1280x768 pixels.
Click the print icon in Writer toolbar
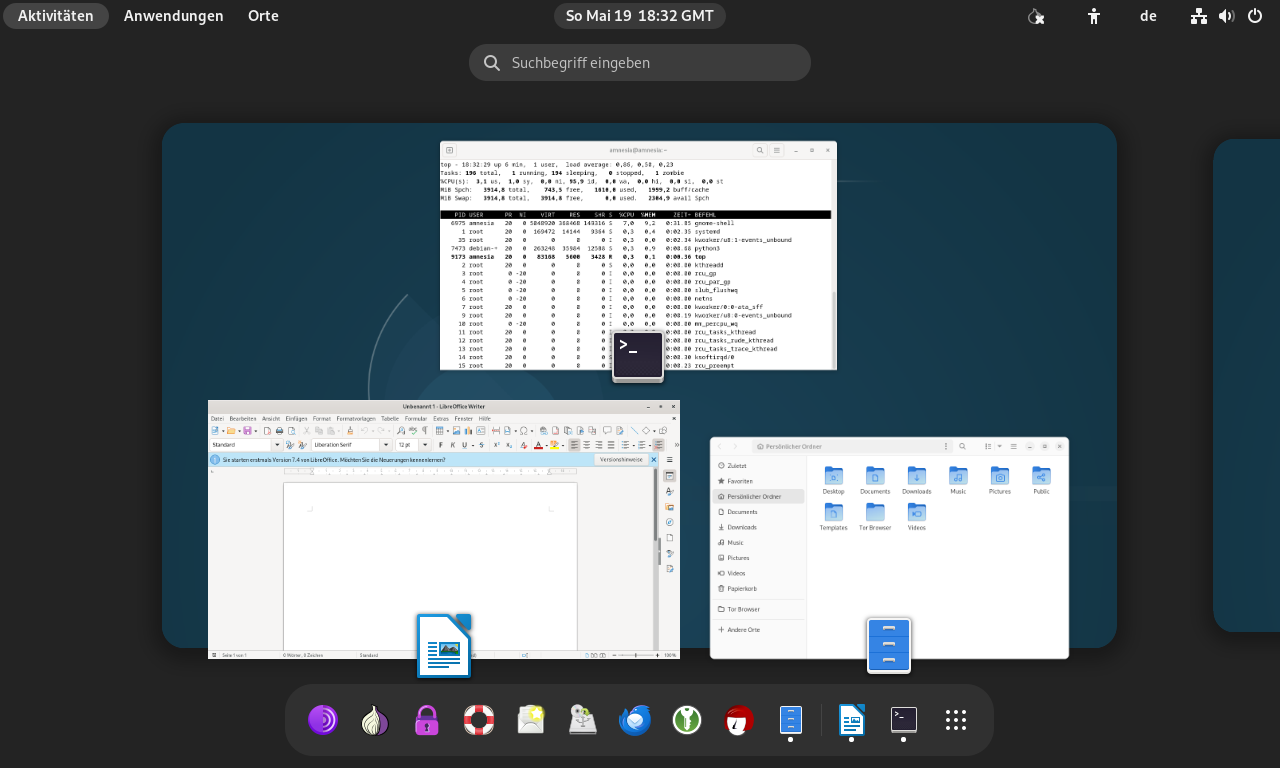[279, 431]
